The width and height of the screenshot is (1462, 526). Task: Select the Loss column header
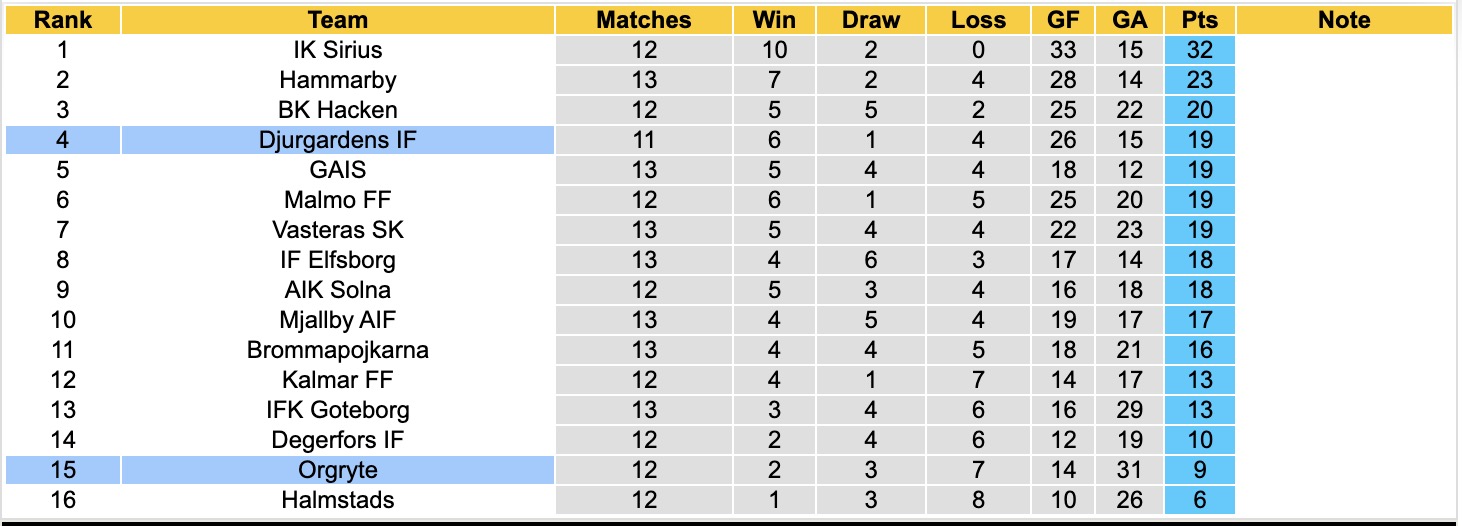[978, 20]
